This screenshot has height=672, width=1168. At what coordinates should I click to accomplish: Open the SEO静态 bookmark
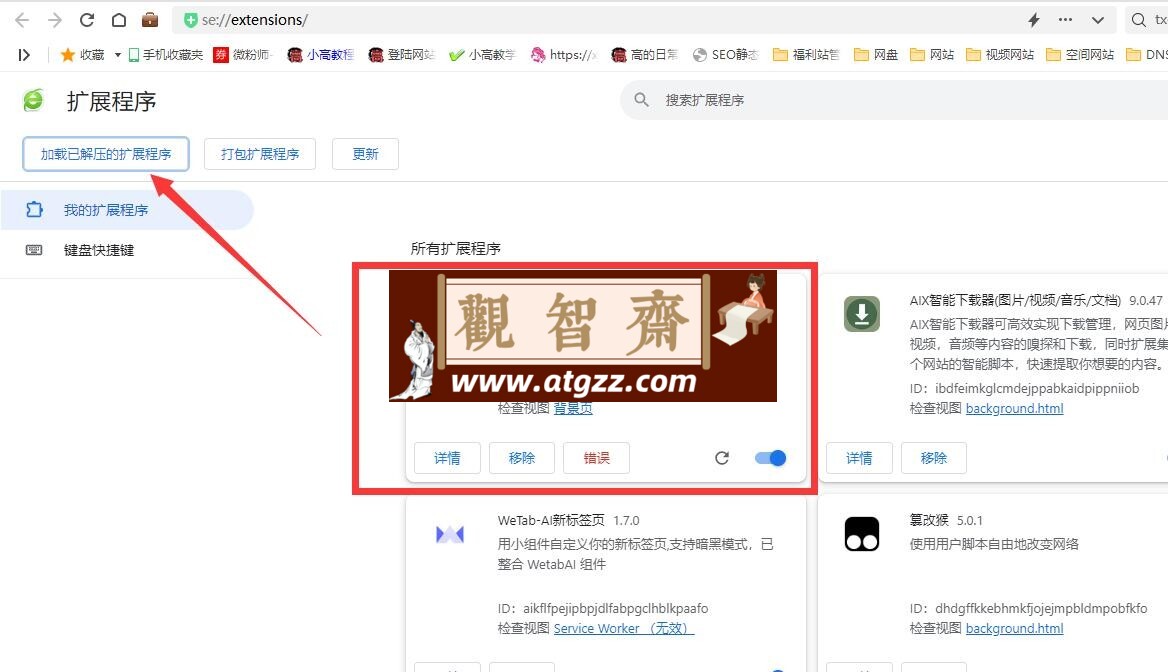point(726,54)
